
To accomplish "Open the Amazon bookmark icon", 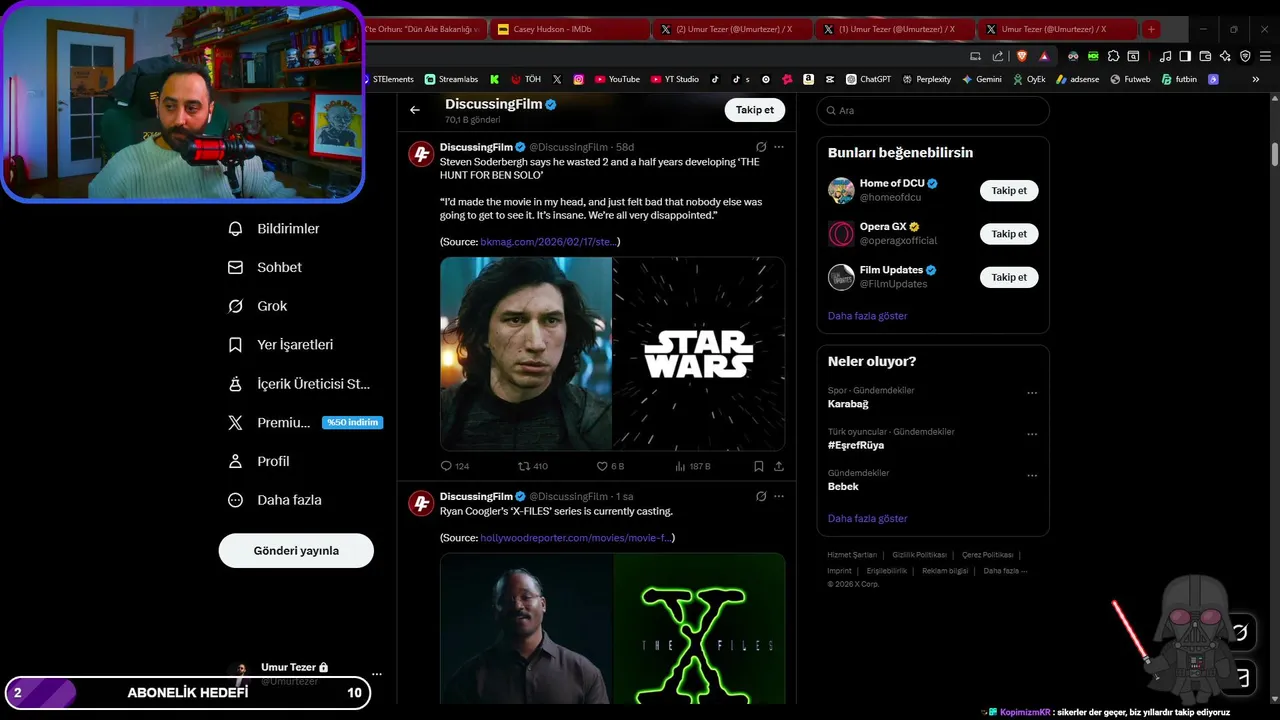I will [808, 79].
